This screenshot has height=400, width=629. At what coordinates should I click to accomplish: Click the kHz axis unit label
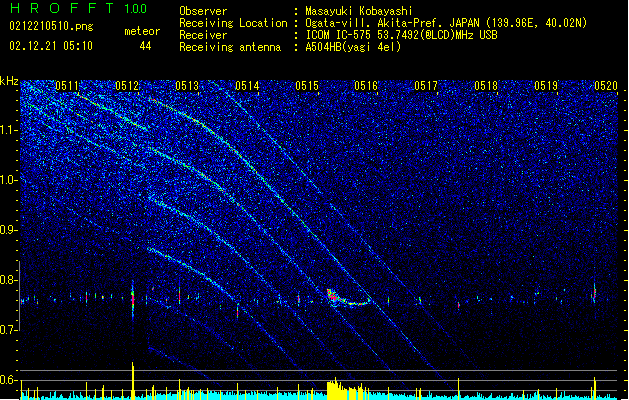(x=9, y=81)
